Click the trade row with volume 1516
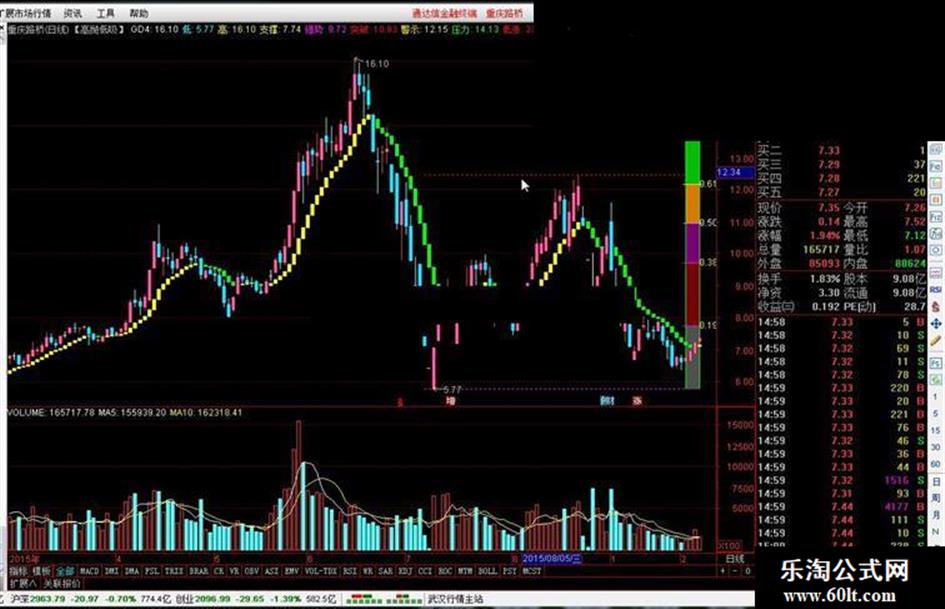 tap(841, 481)
